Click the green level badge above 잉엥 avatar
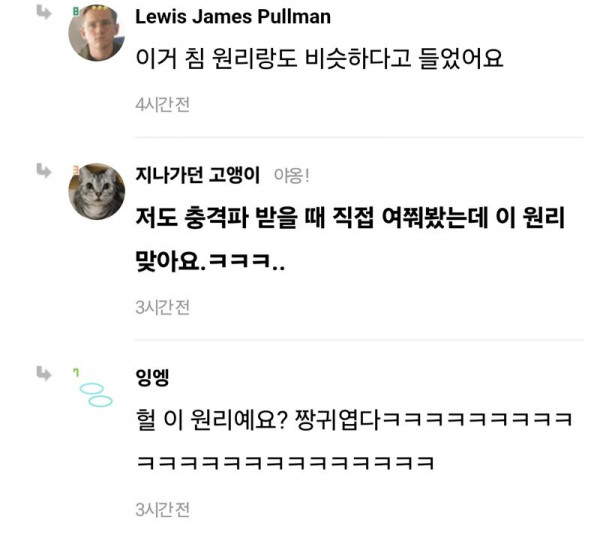The image size is (600, 535). pyautogui.click(x=76, y=372)
